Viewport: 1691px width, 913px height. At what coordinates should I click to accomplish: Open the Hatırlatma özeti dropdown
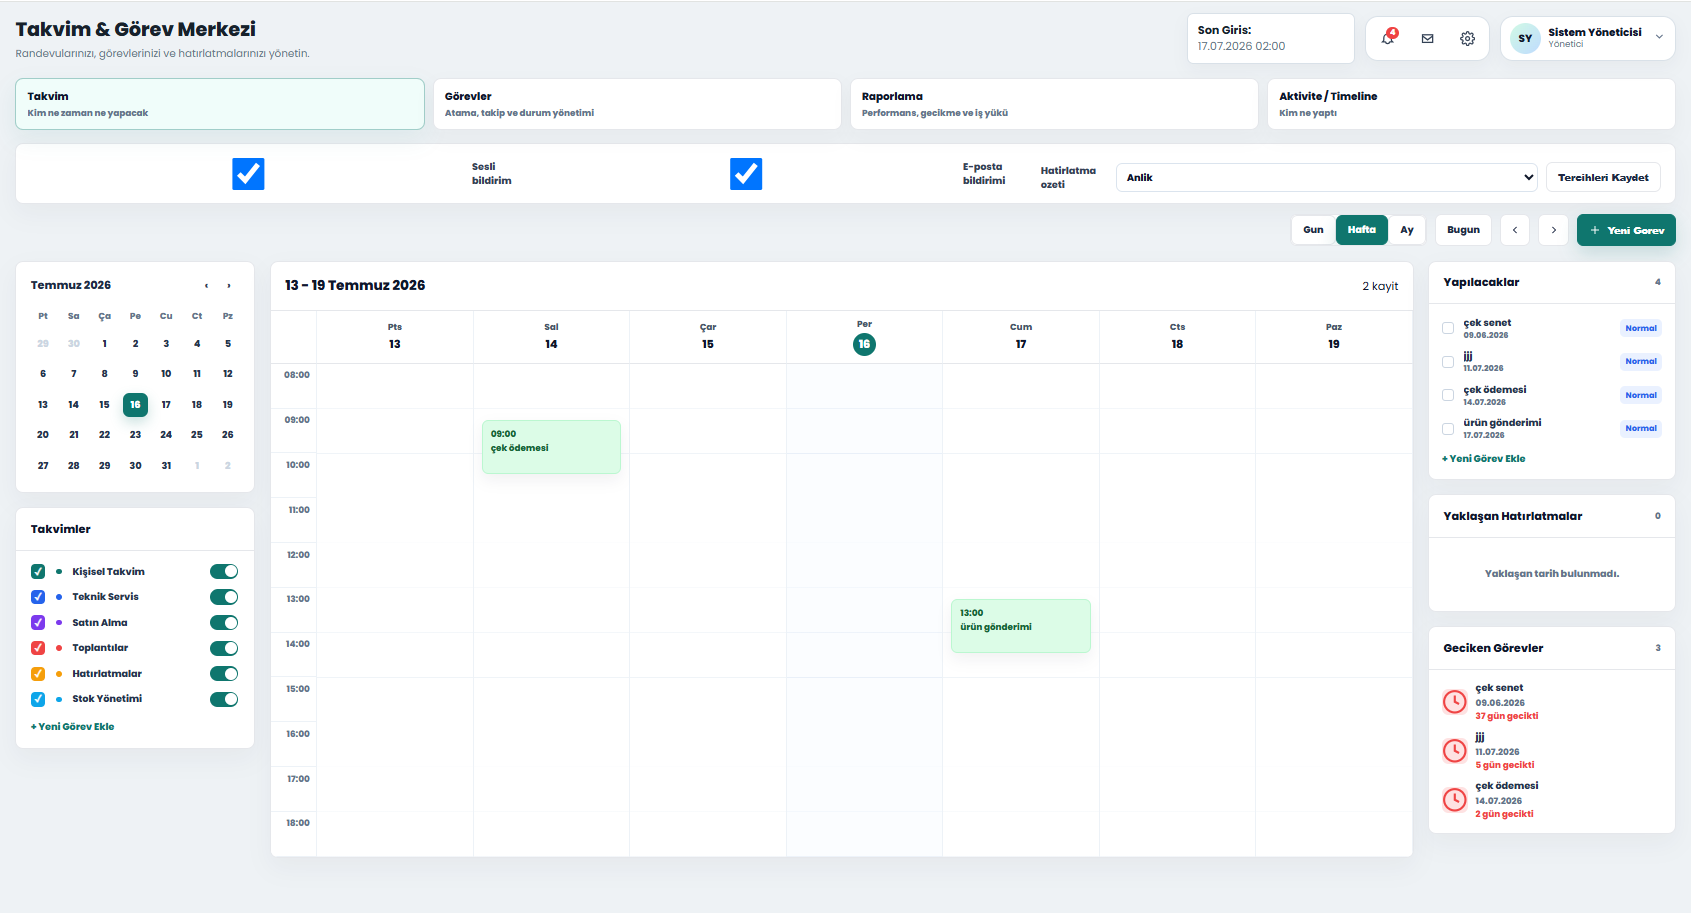click(x=1326, y=177)
